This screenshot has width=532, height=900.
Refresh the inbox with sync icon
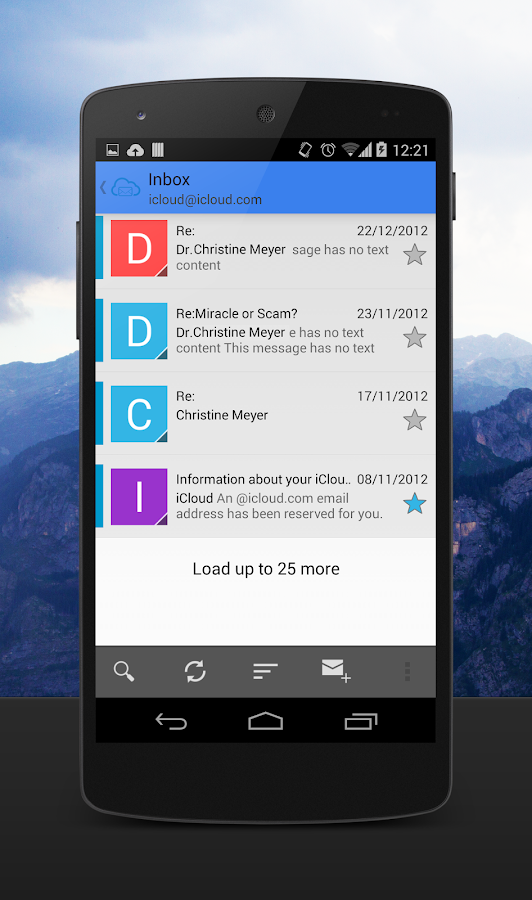(195, 671)
